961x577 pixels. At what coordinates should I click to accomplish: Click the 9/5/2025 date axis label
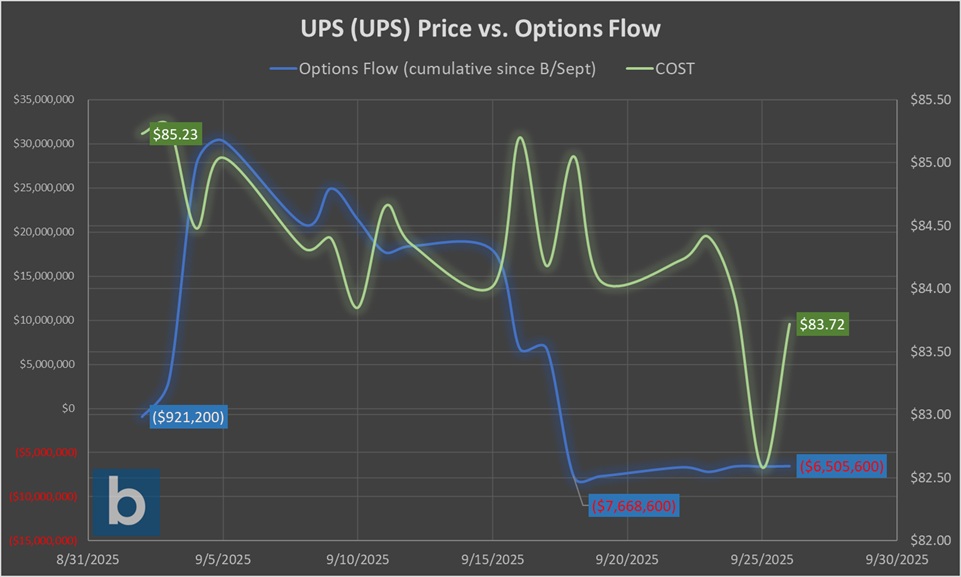pos(222,559)
